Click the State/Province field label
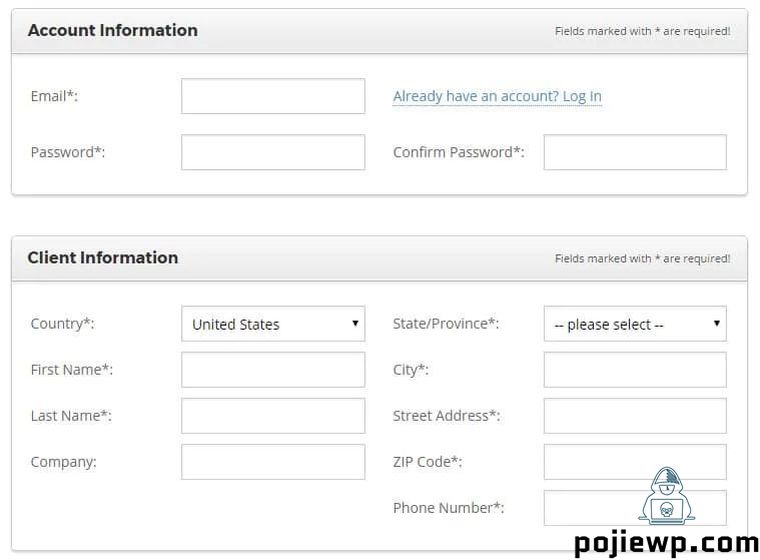The image size is (760, 560). (445, 324)
